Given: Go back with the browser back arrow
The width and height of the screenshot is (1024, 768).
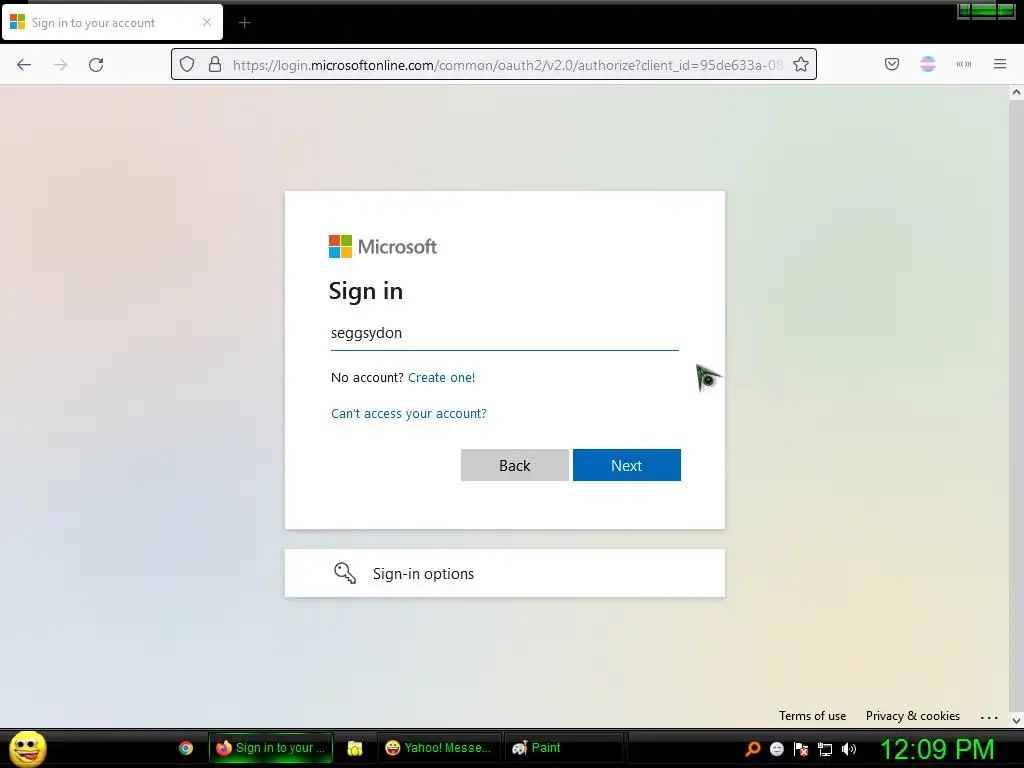Looking at the screenshot, I should [x=24, y=65].
